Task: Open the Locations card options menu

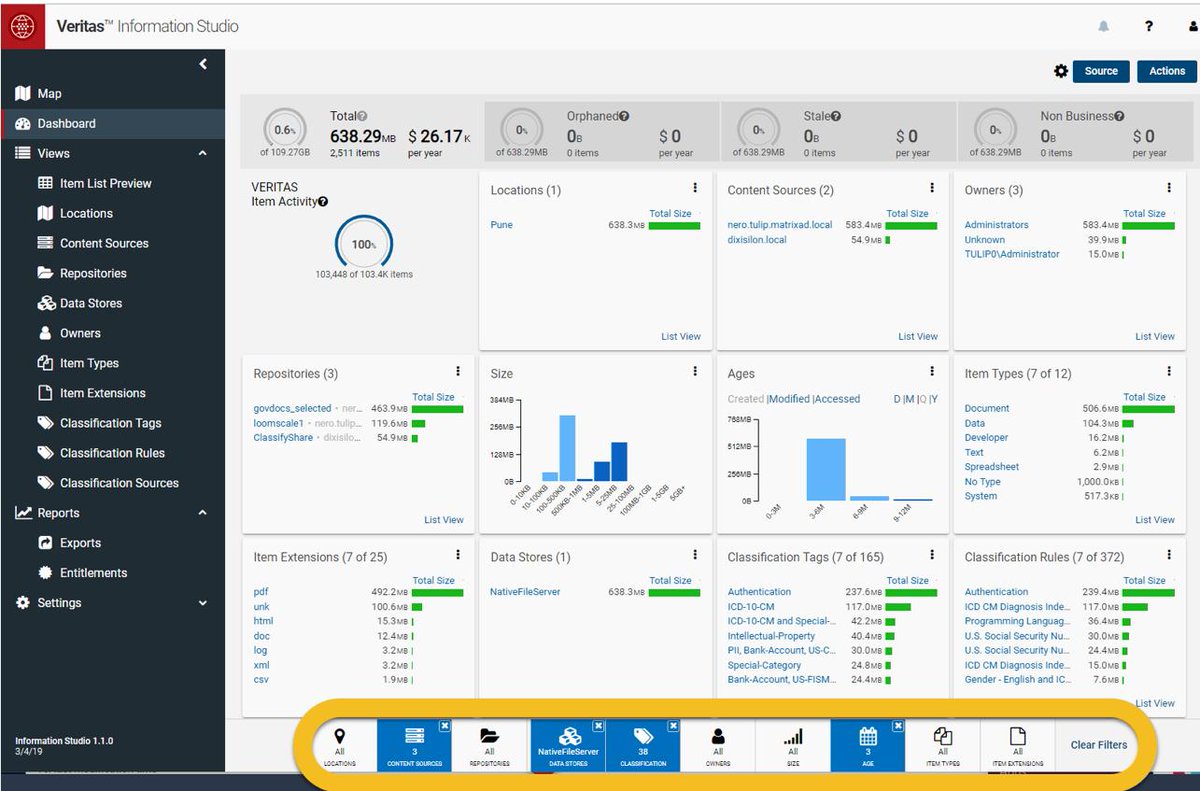Action: pyautogui.click(x=695, y=188)
